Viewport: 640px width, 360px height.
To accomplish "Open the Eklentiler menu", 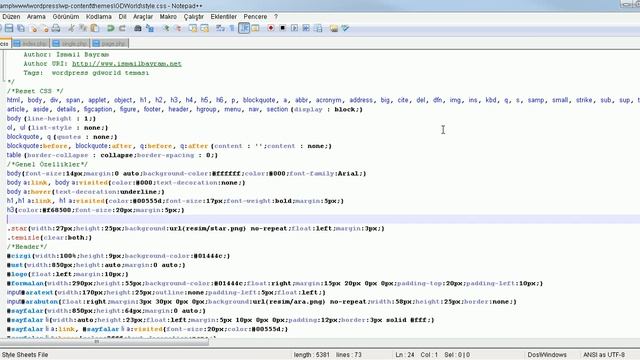I will click(224, 17).
